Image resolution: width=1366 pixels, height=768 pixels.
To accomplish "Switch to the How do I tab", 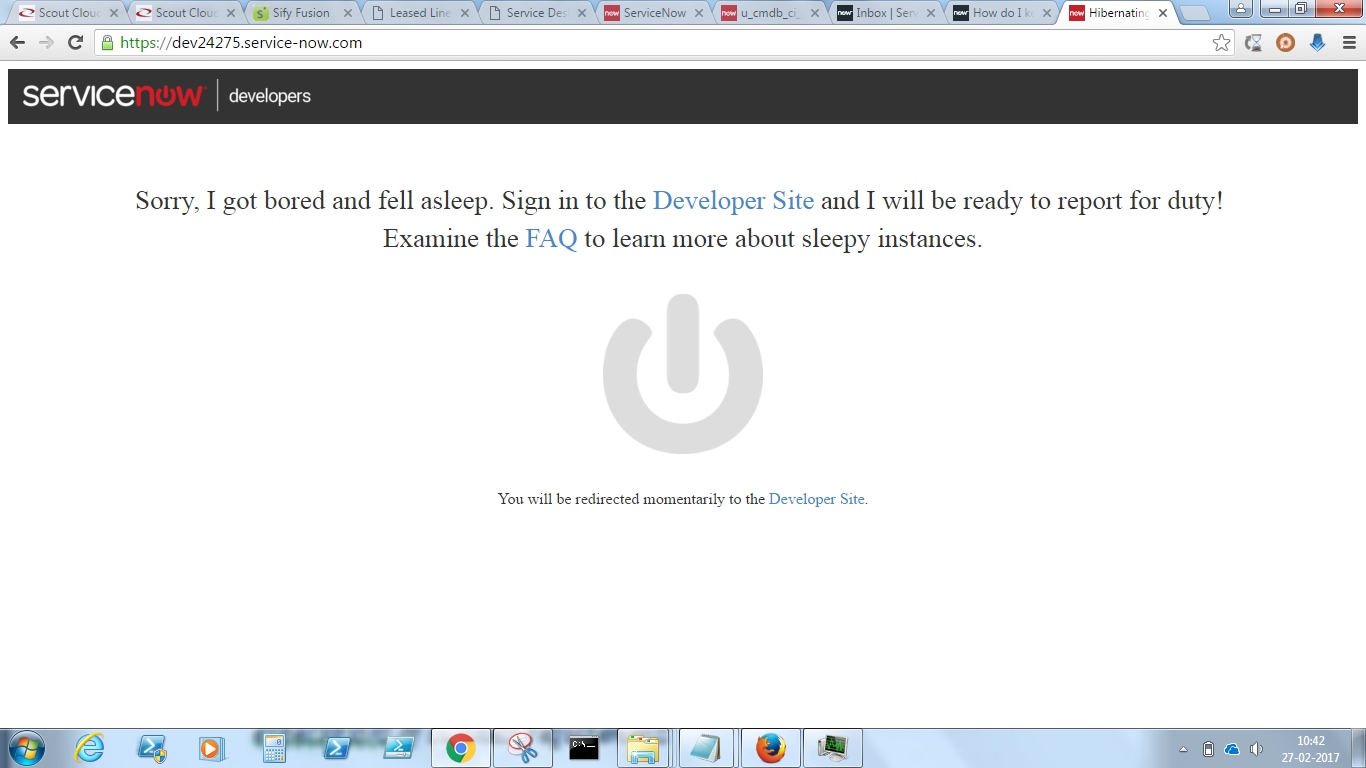I will tap(1002, 13).
